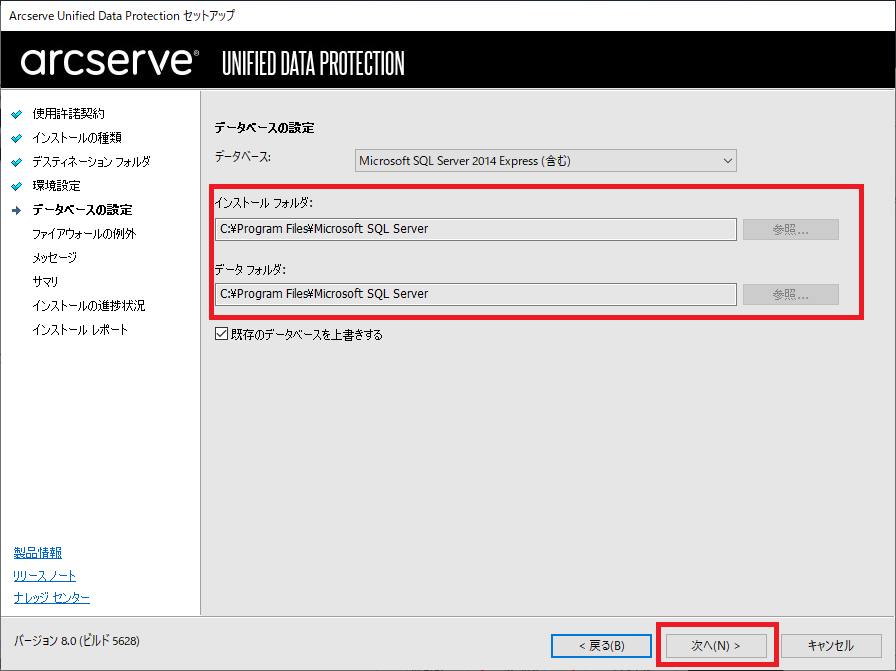Click the バージョン 8.0 build text
The image size is (896, 671).
pyautogui.click(x=77, y=641)
